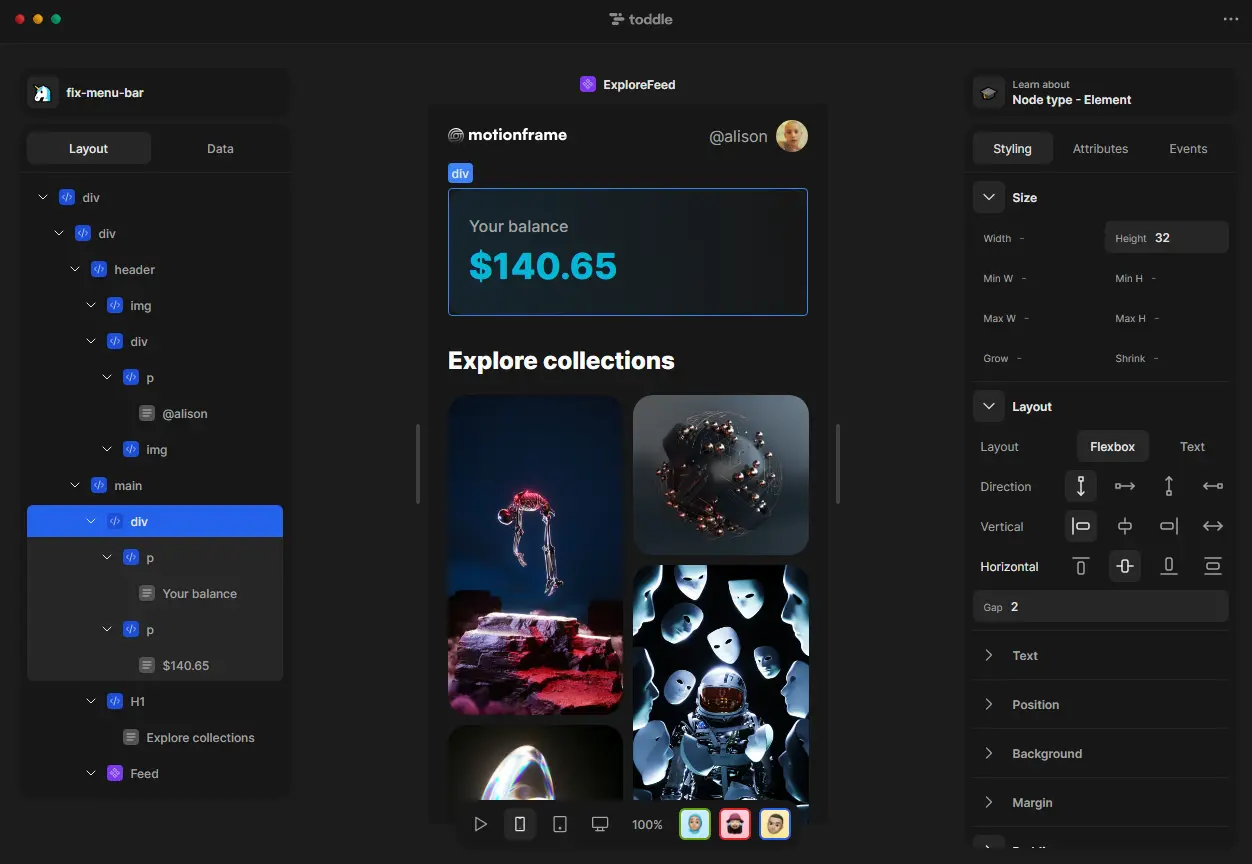Switch to the Attributes tab
This screenshot has width=1252, height=864.
tap(1100, 149)
